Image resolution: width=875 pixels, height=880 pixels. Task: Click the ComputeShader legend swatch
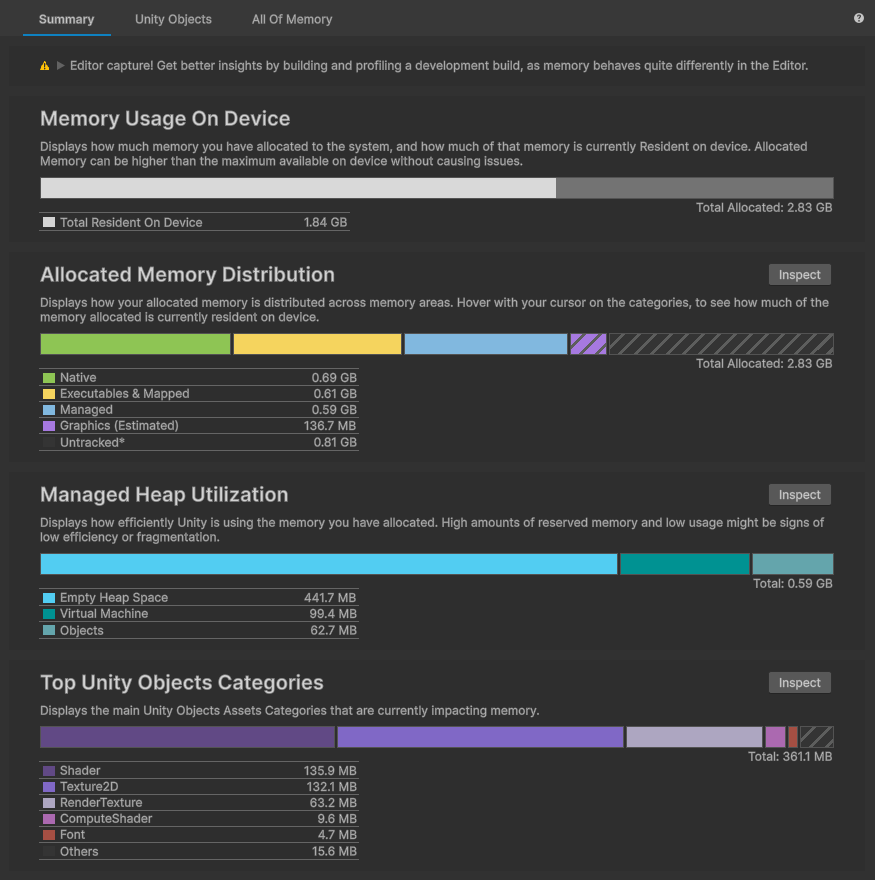point(49,819)
